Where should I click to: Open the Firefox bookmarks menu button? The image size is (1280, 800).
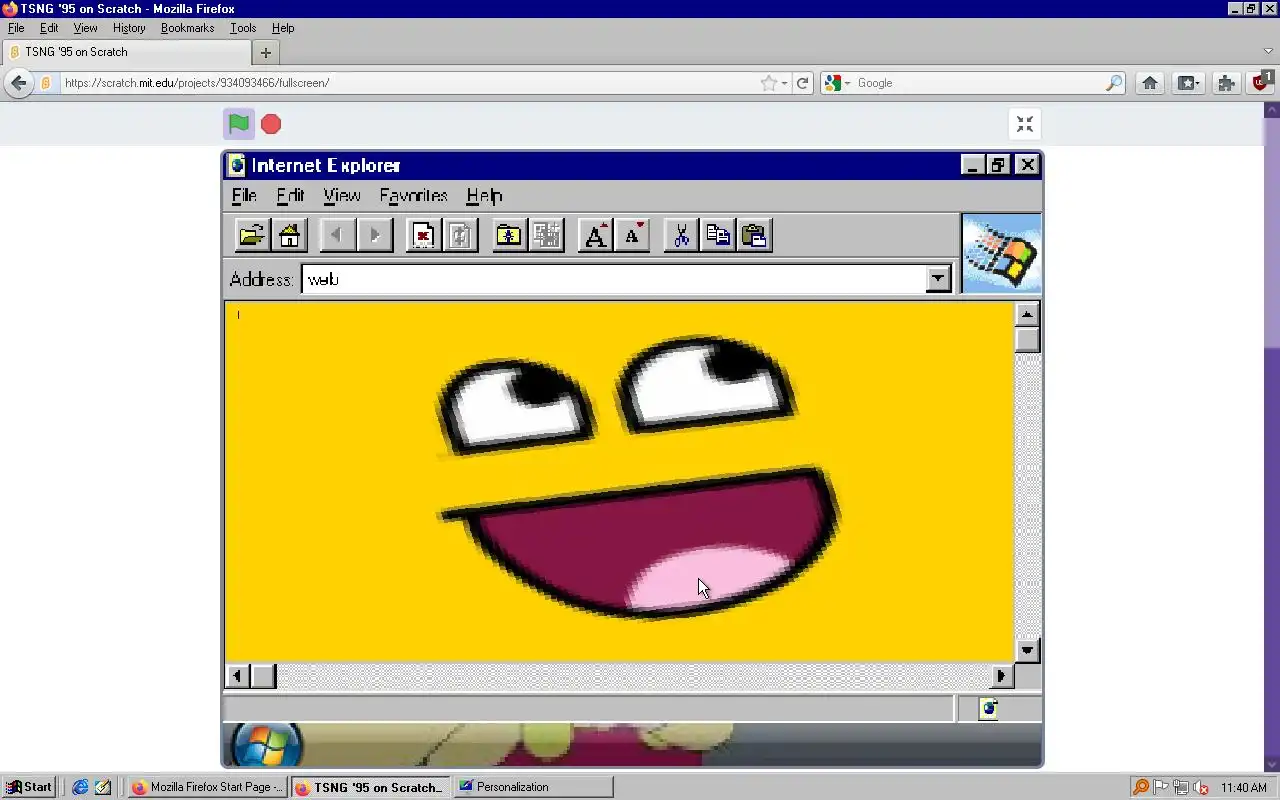coord(1188,83)
